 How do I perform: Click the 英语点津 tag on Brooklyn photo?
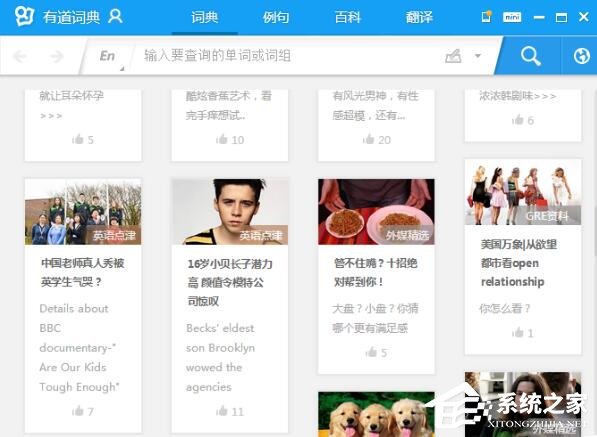pyautogui.click(x=261, y=236)
